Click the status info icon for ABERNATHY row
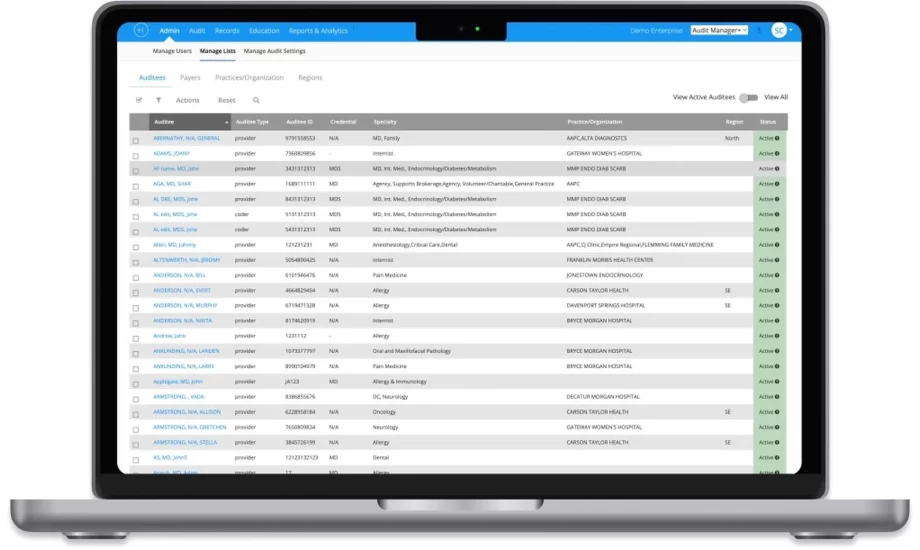Viewport: 920px width, 550px height. [777, 139]
